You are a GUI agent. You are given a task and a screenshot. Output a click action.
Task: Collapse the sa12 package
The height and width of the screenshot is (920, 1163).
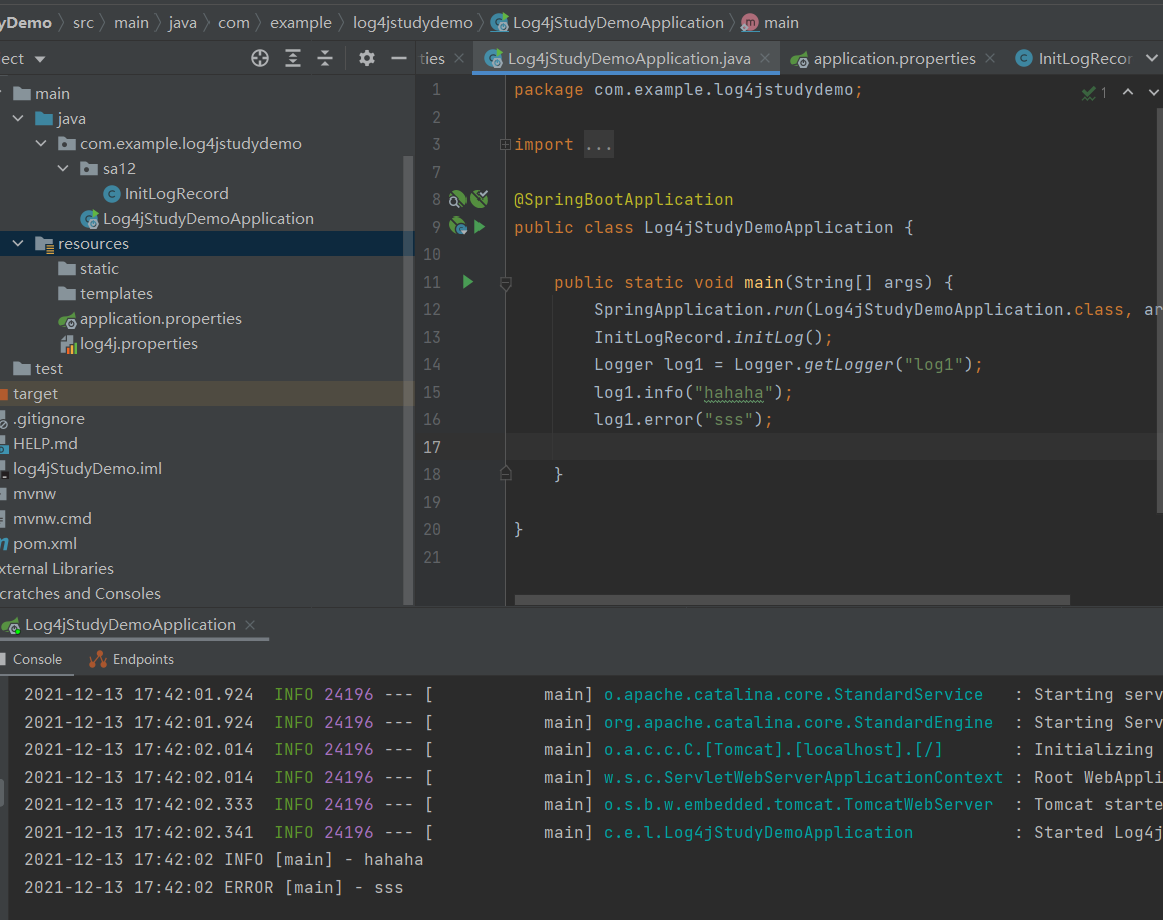click(64, 168)
